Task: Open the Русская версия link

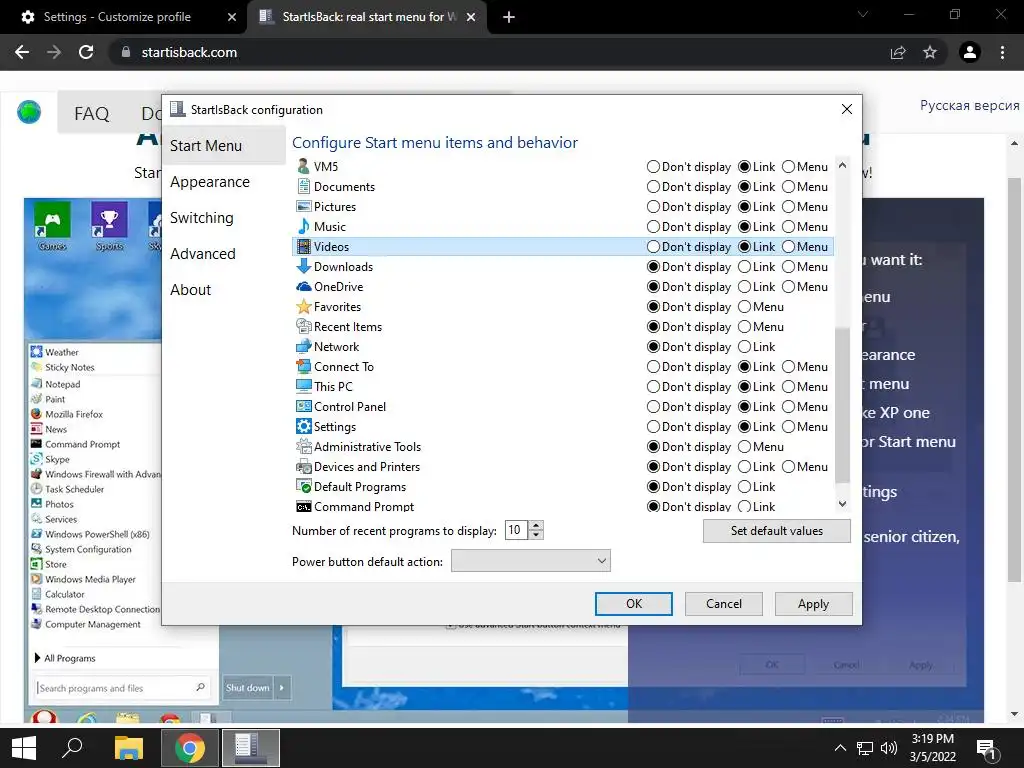Action: click(x=969, y=105)
